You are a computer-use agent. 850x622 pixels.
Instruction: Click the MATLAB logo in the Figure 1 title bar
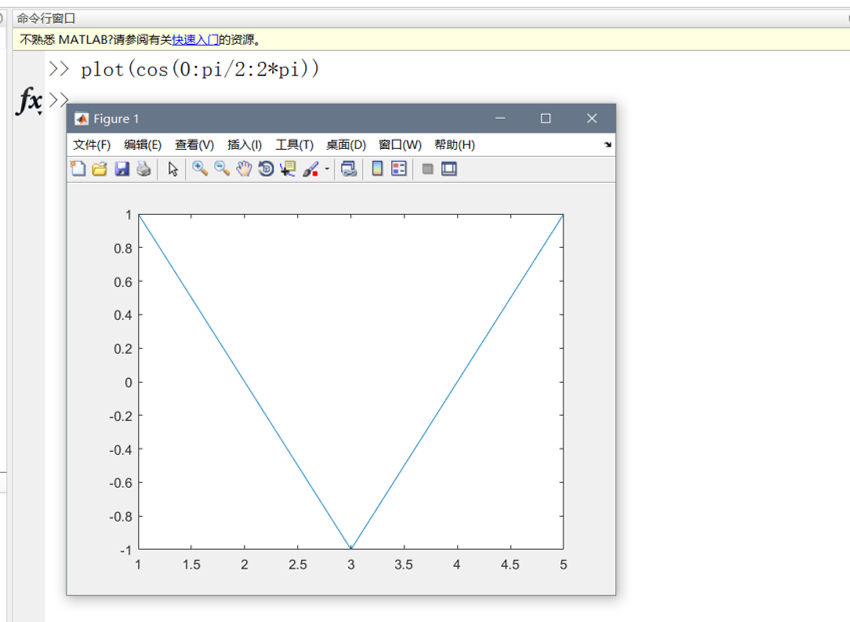[x=82, y=119]
